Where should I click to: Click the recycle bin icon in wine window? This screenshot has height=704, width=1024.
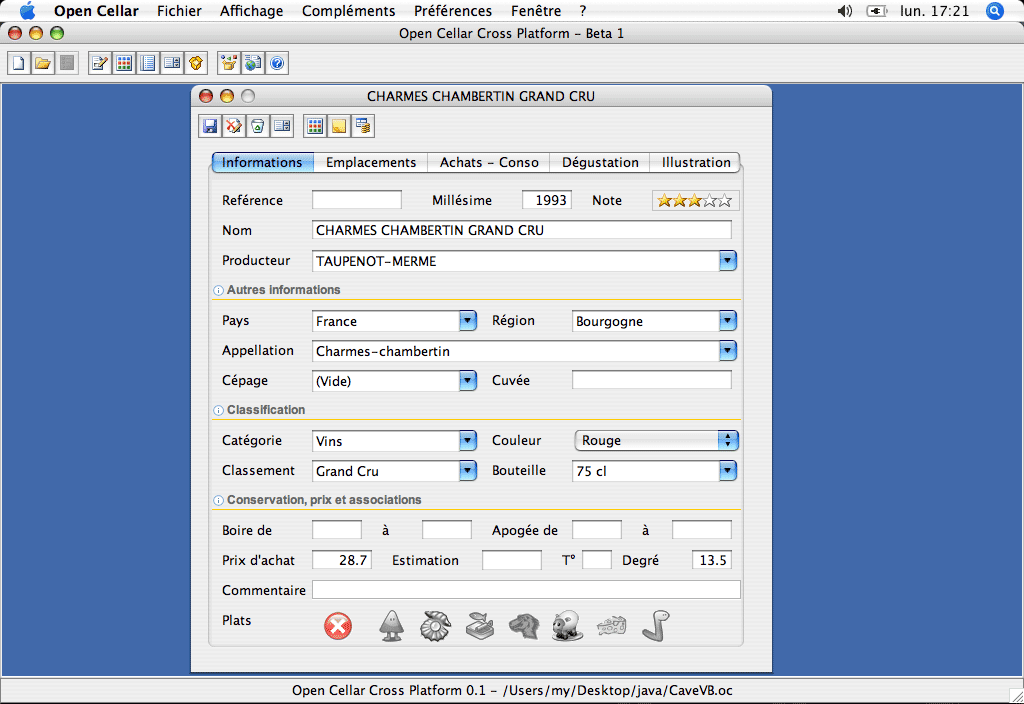click(258, 126)
